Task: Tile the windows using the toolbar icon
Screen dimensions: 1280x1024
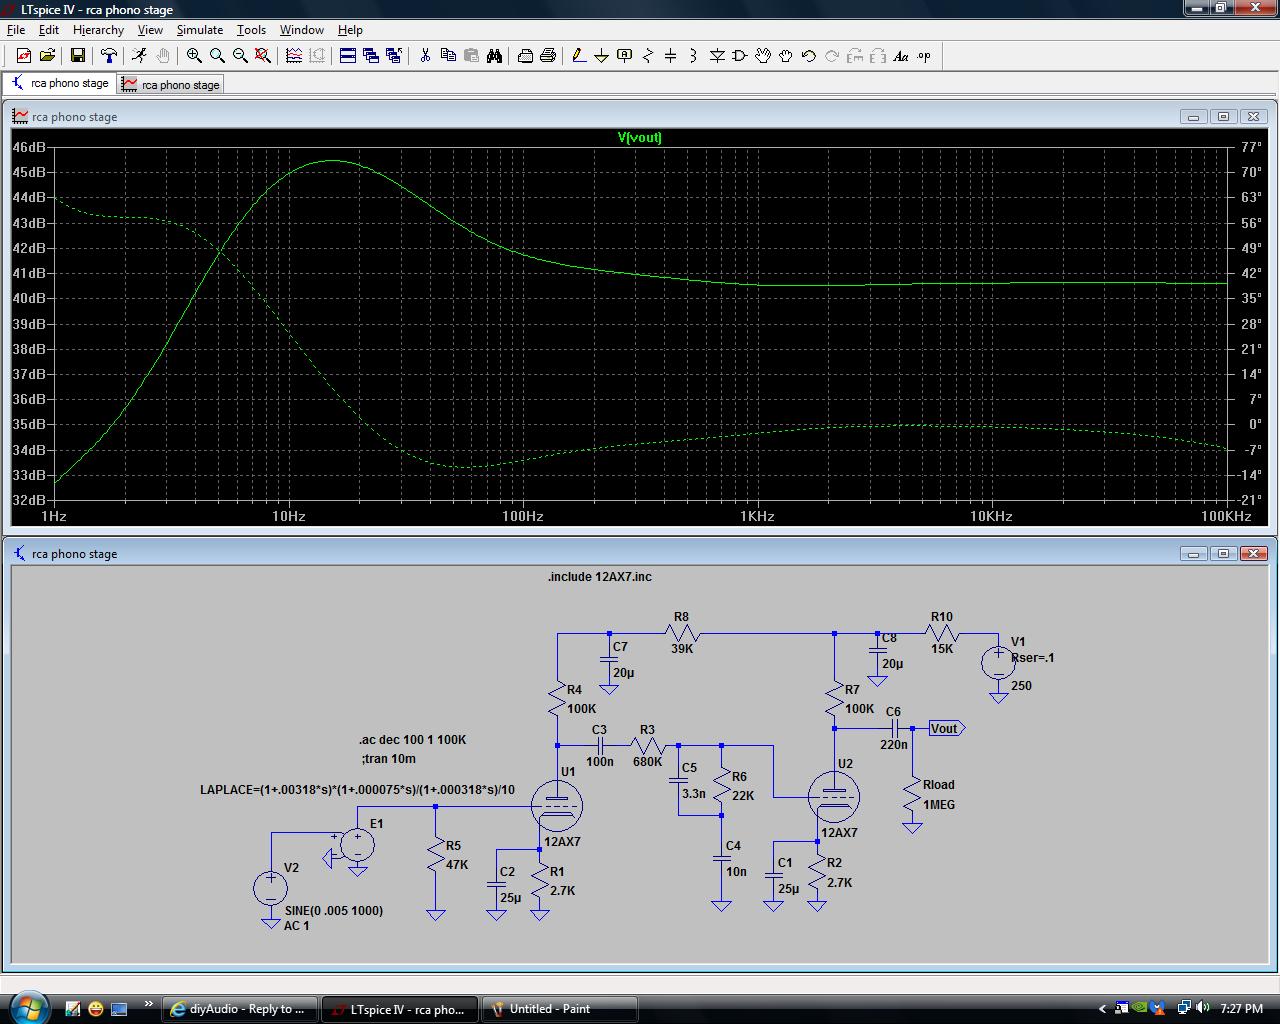Action: pyautogui.click(x=348, y=56)
